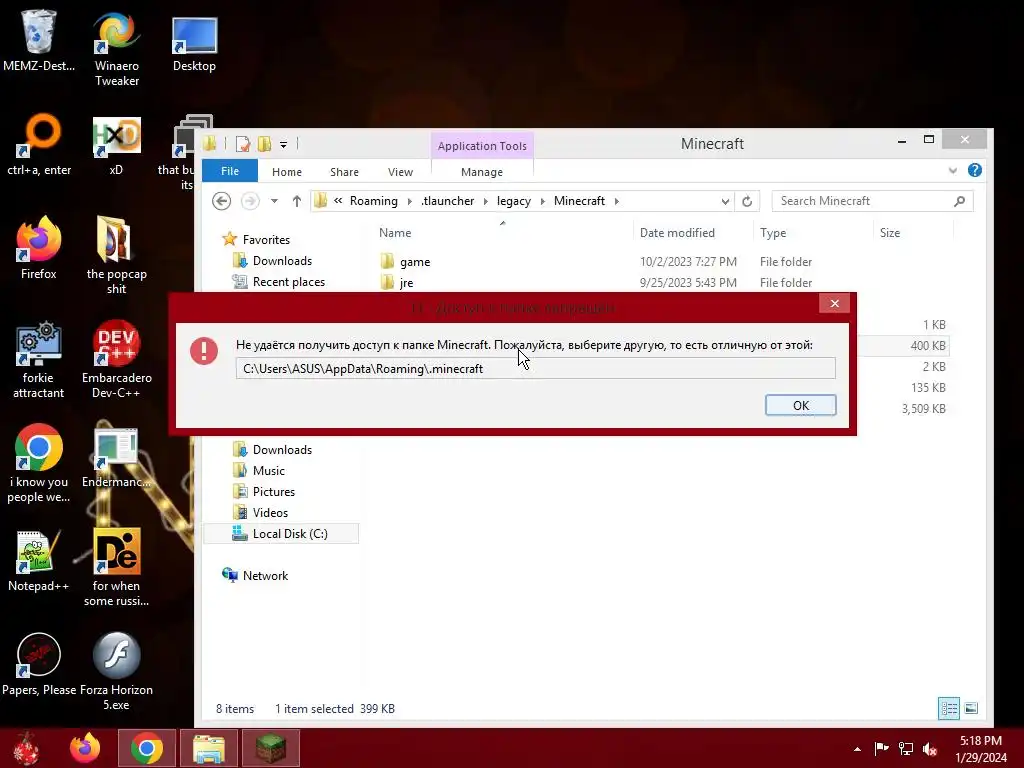
Task: Expand the legacy breadcrumb arrow
Action: [542, 201]
